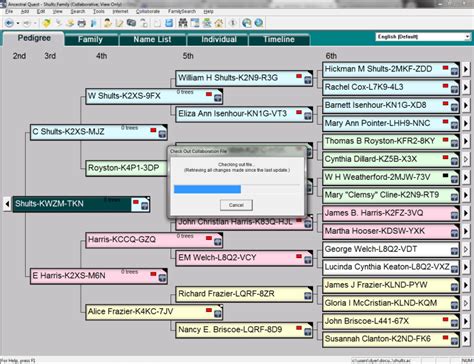474x364 pixels.
Task: Open the English (Default) language dropdown
Action: [x=467, y=37]
